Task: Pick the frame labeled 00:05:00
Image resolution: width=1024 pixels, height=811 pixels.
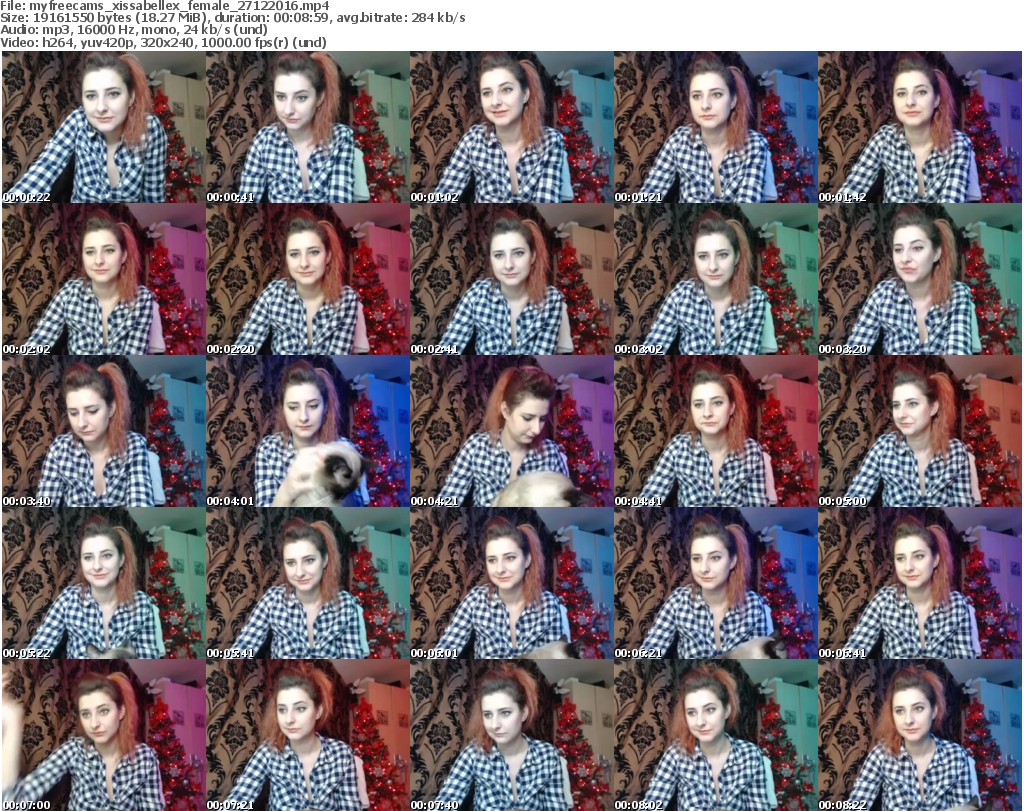Action: coord(919,432)
